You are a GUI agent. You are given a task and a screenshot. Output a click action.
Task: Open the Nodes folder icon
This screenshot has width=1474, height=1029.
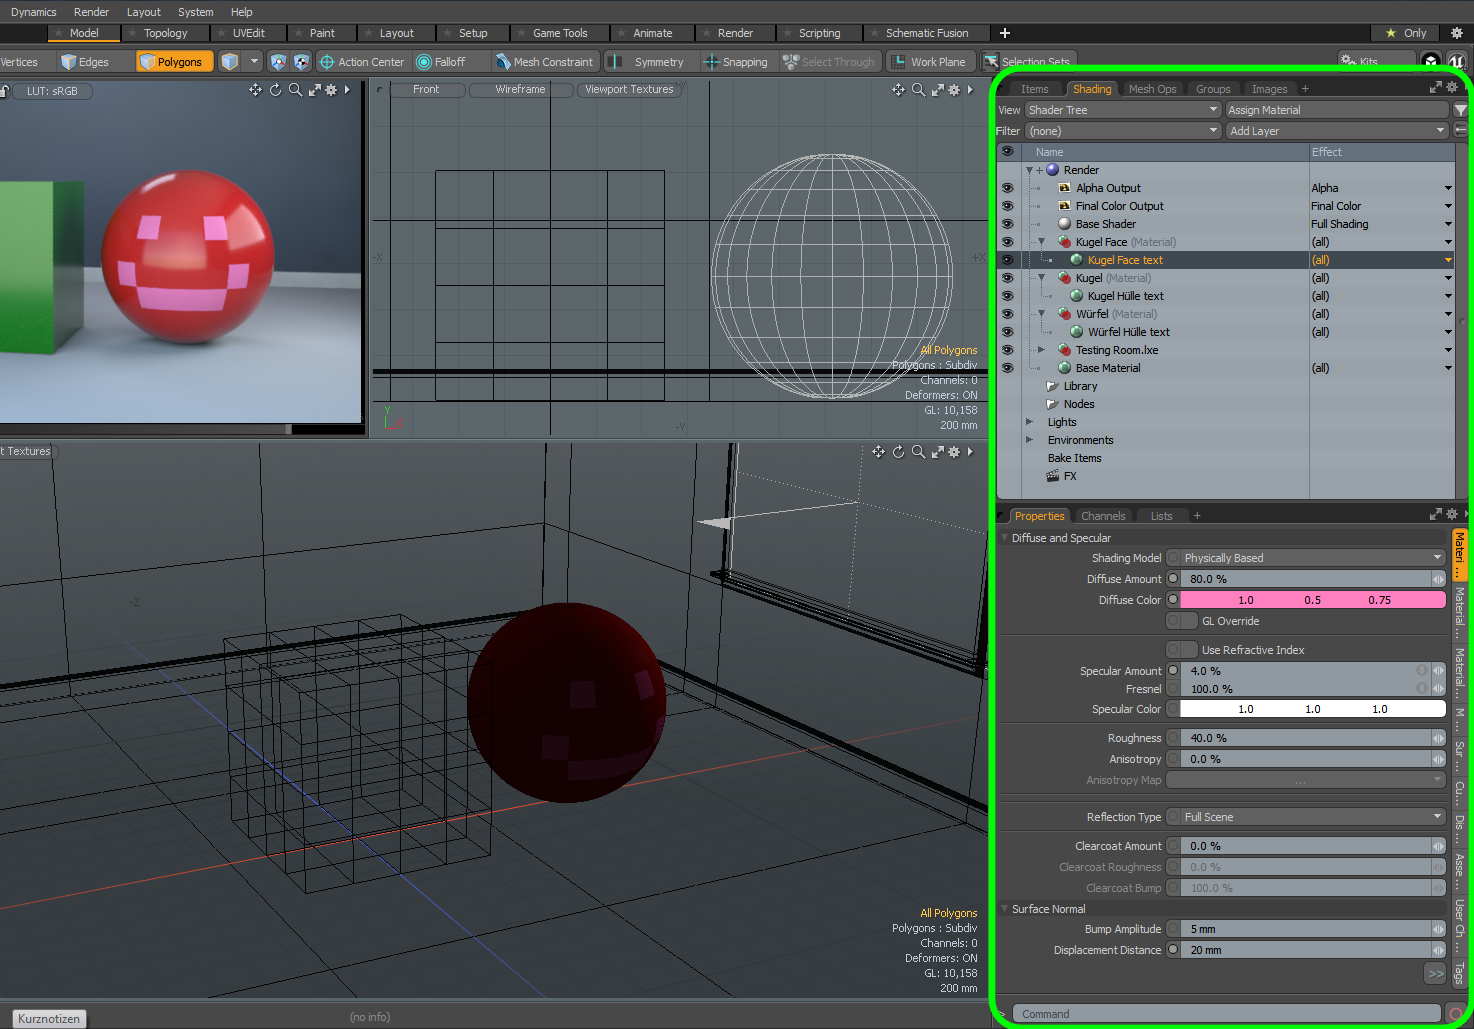tap(1052, 404)
